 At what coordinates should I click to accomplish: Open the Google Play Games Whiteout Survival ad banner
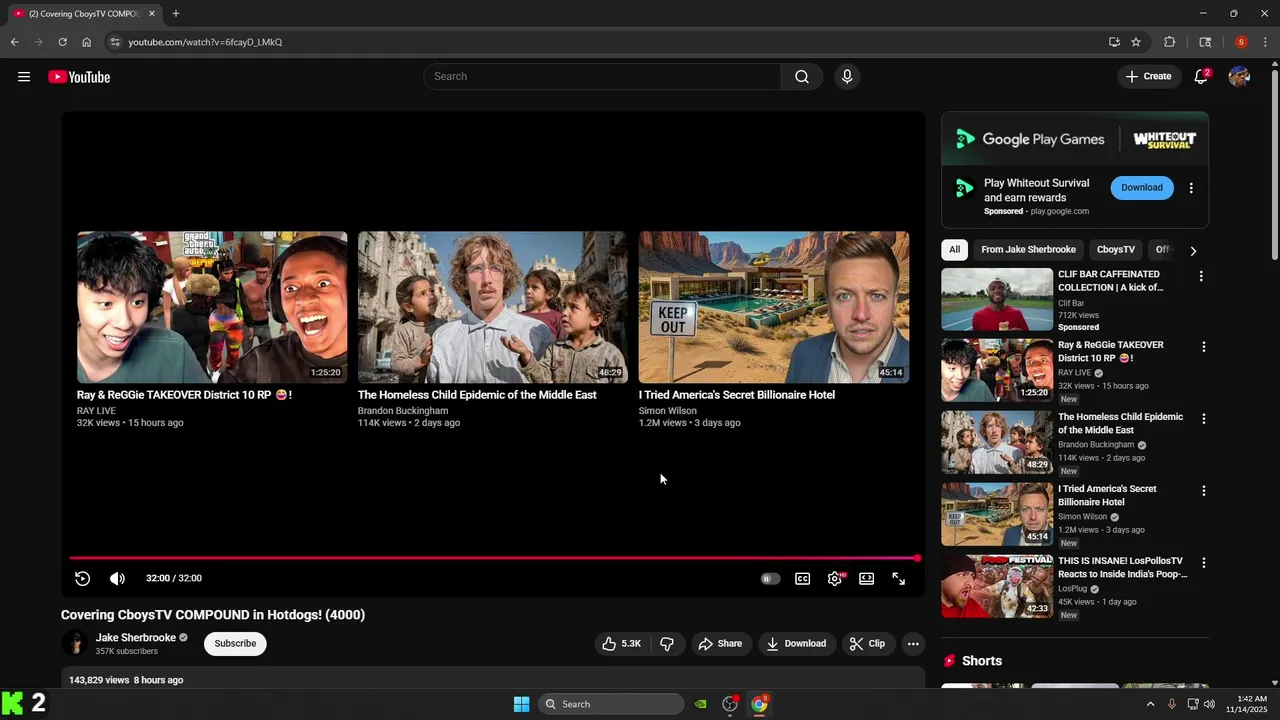tap(1075, 139)
